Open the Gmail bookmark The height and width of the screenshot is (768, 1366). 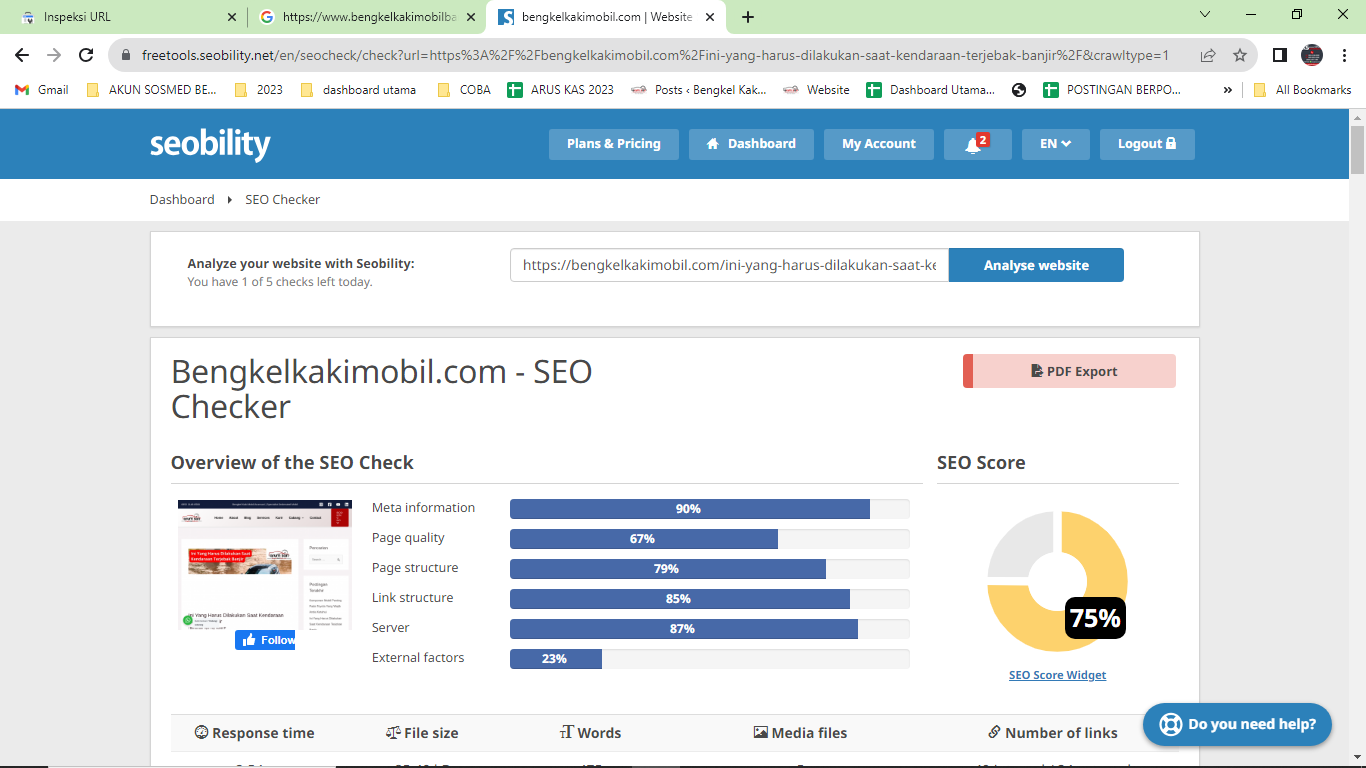click(41, 89)
